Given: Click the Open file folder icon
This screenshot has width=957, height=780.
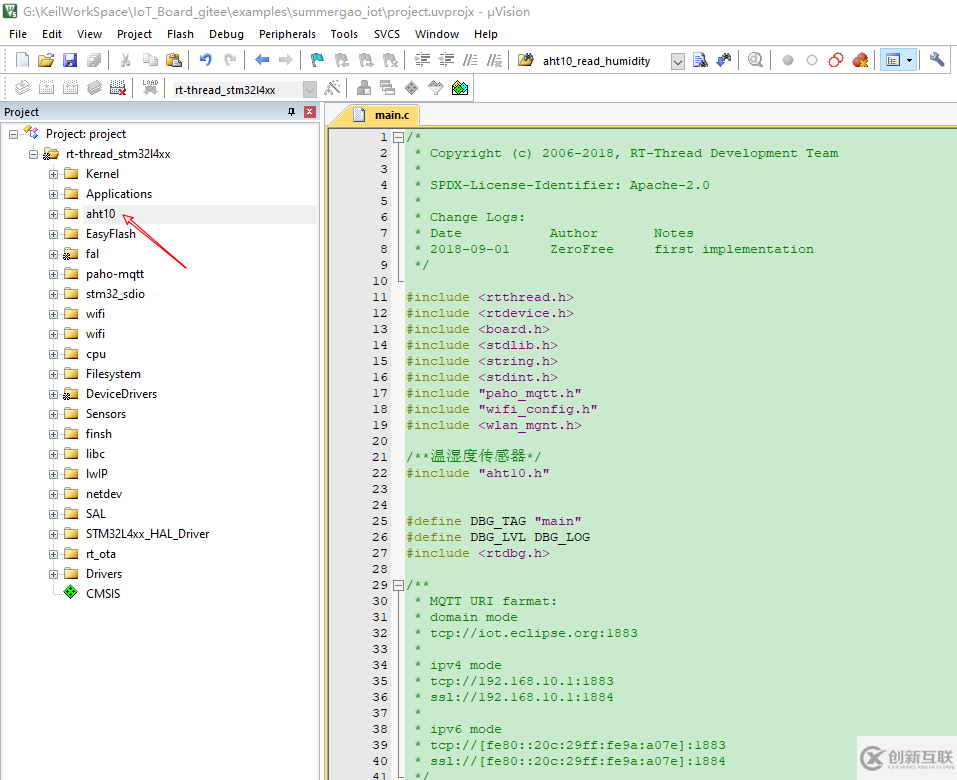Looking at the screenshot, I should pyautogui.click(x=46, y=60).
